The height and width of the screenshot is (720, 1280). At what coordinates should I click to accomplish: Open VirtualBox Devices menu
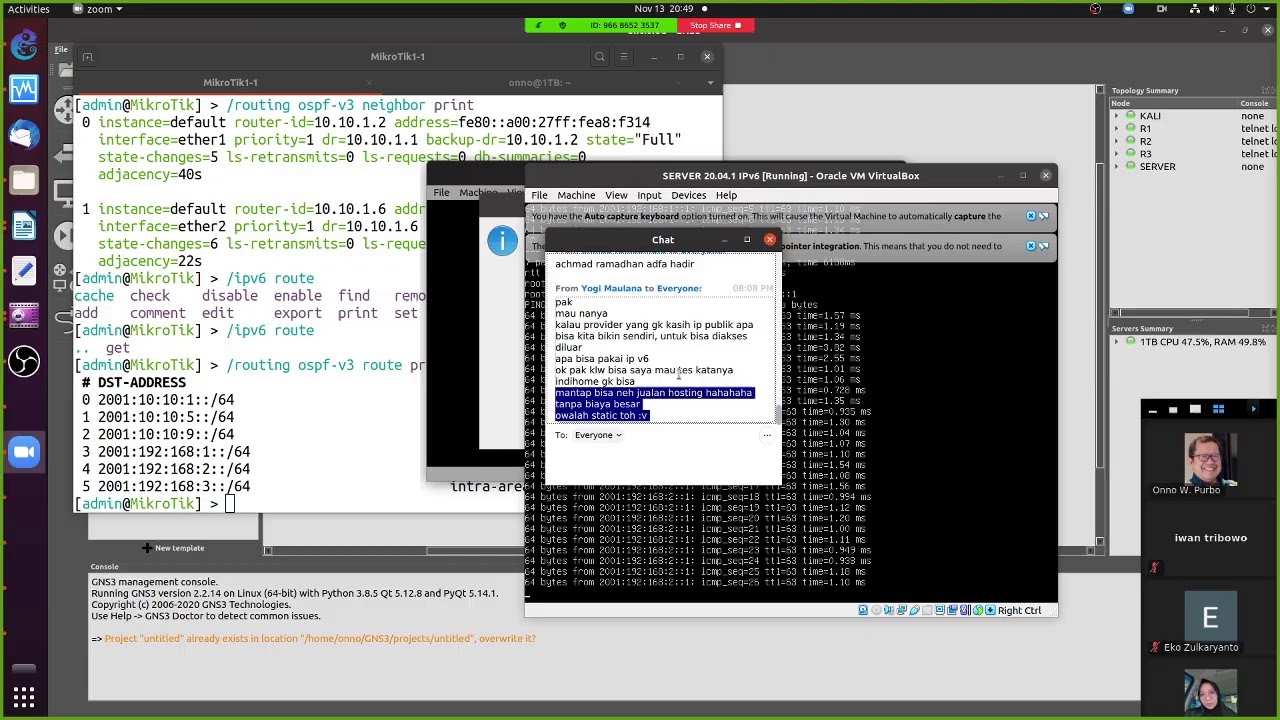[688, 195]
